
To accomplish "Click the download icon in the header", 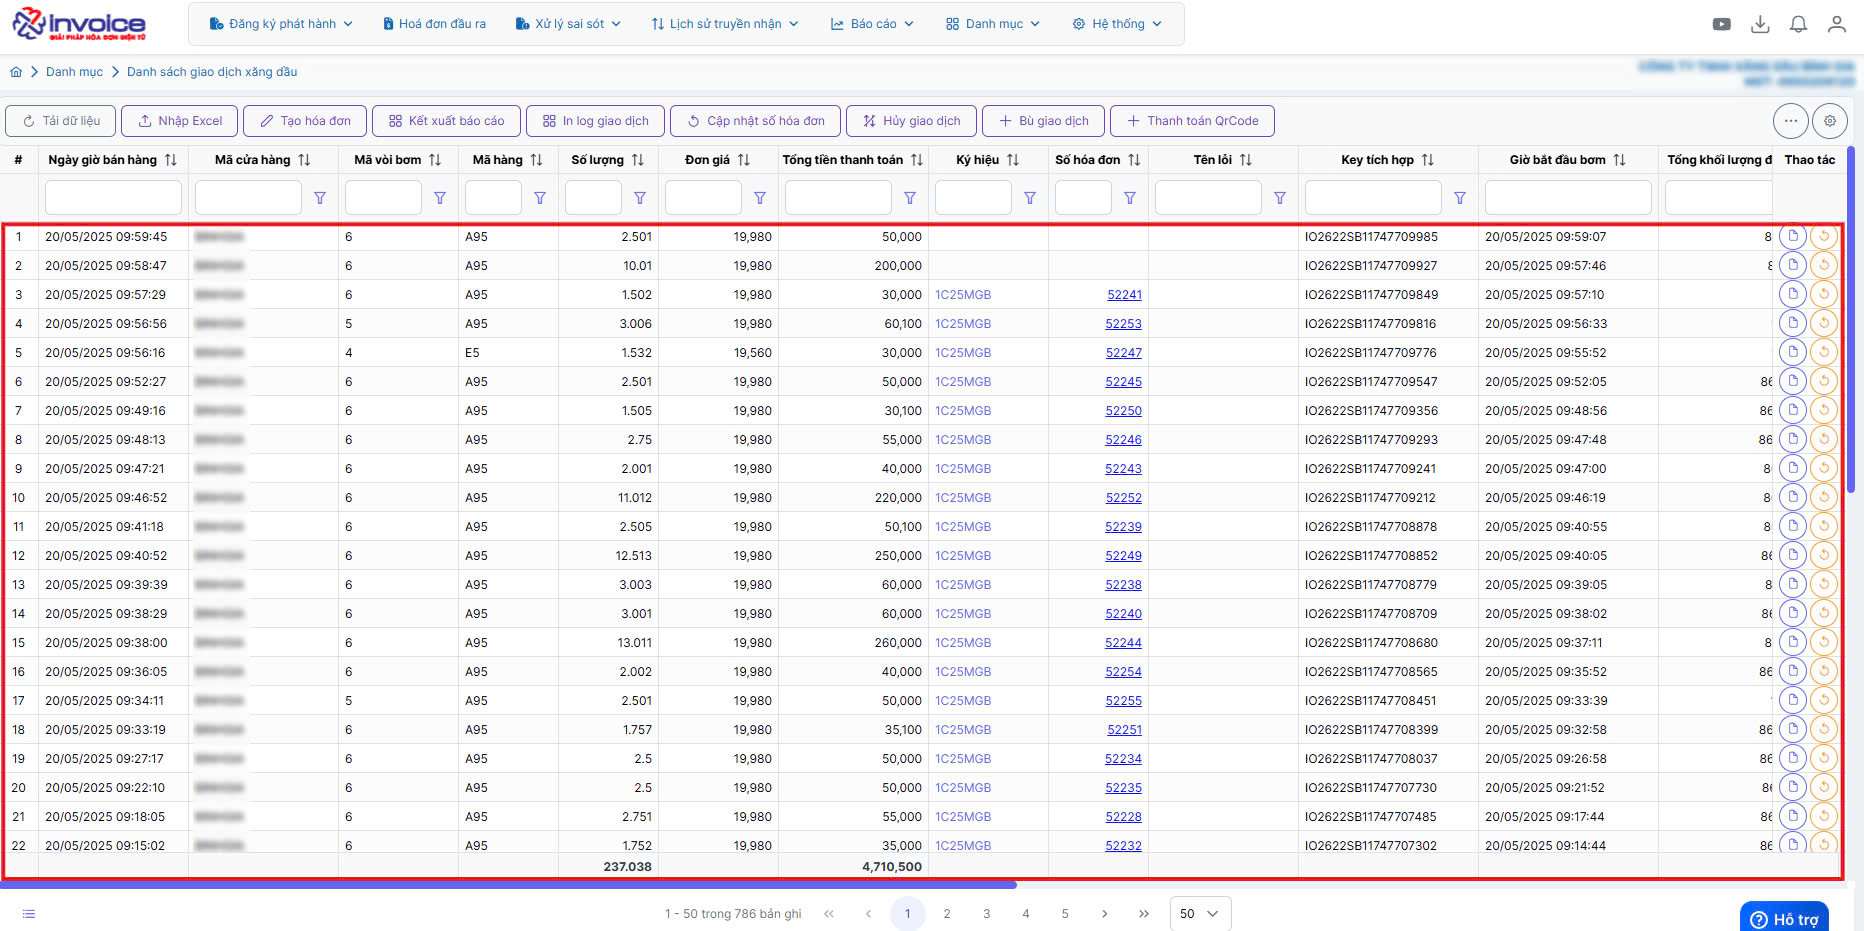I will pos(1760,24).
